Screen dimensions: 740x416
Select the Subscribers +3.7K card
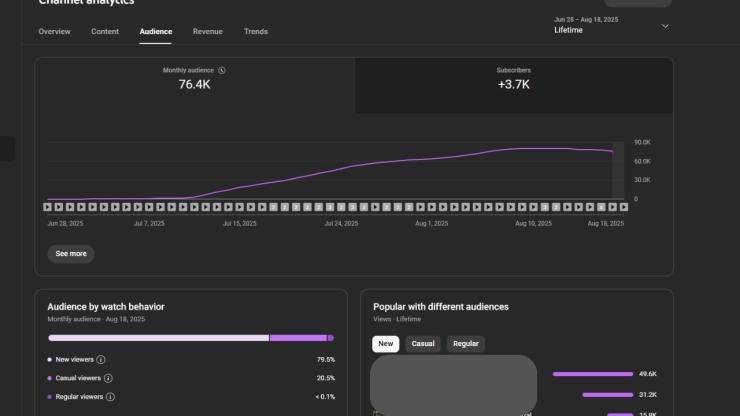coord(513,85)
